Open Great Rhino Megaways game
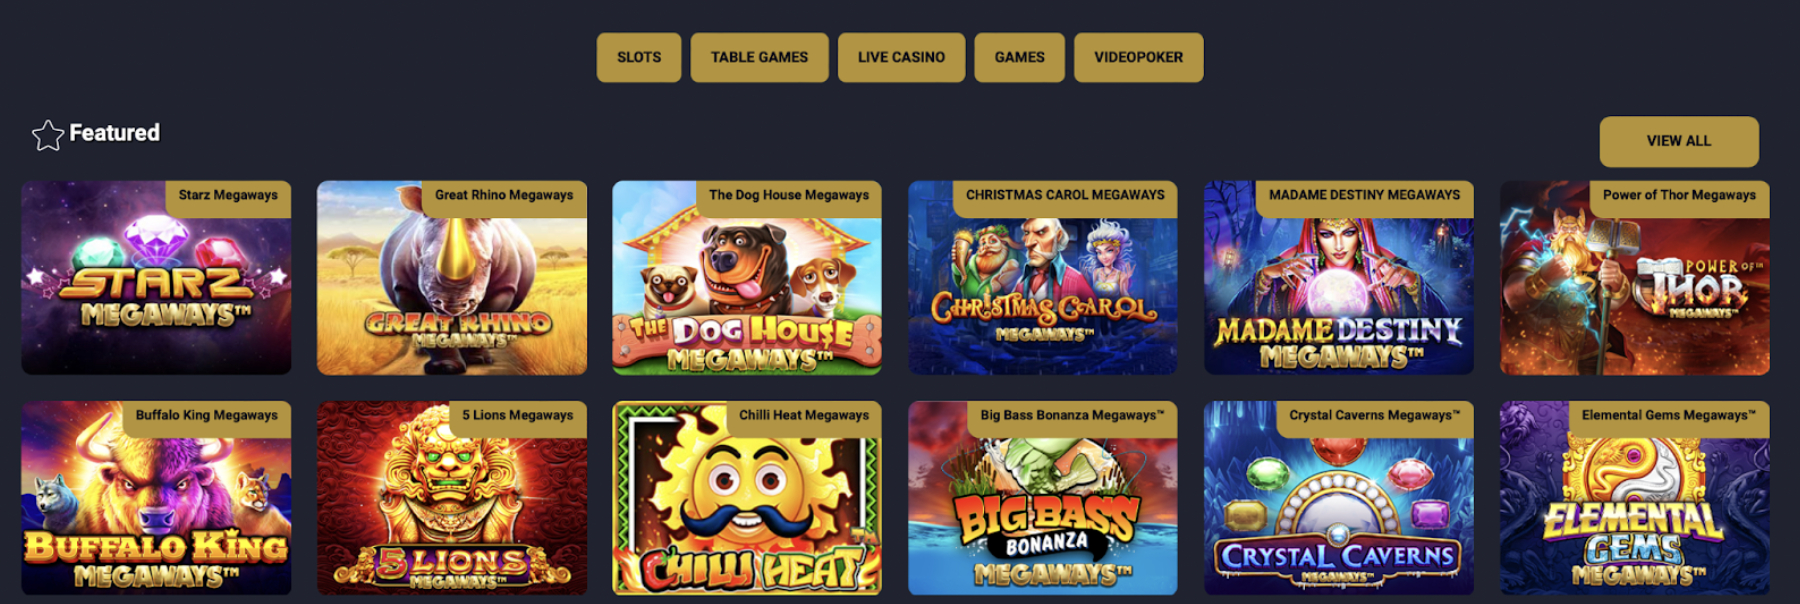 [452, 278]
